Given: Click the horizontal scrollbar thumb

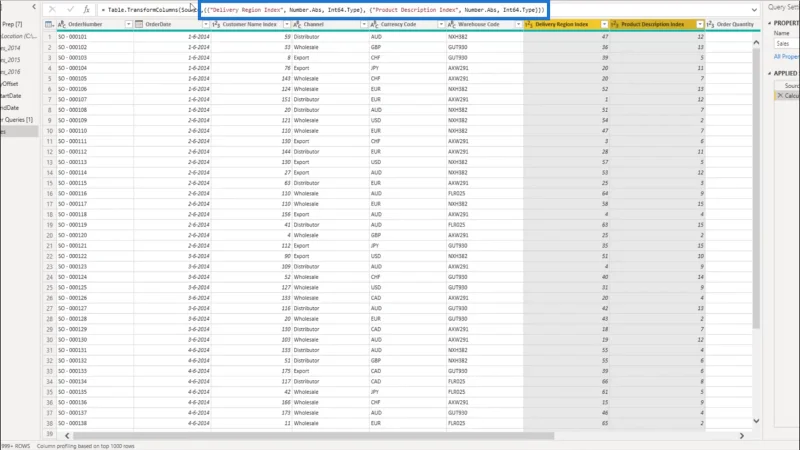Looking at the screenshot, I should pos(313,436).
